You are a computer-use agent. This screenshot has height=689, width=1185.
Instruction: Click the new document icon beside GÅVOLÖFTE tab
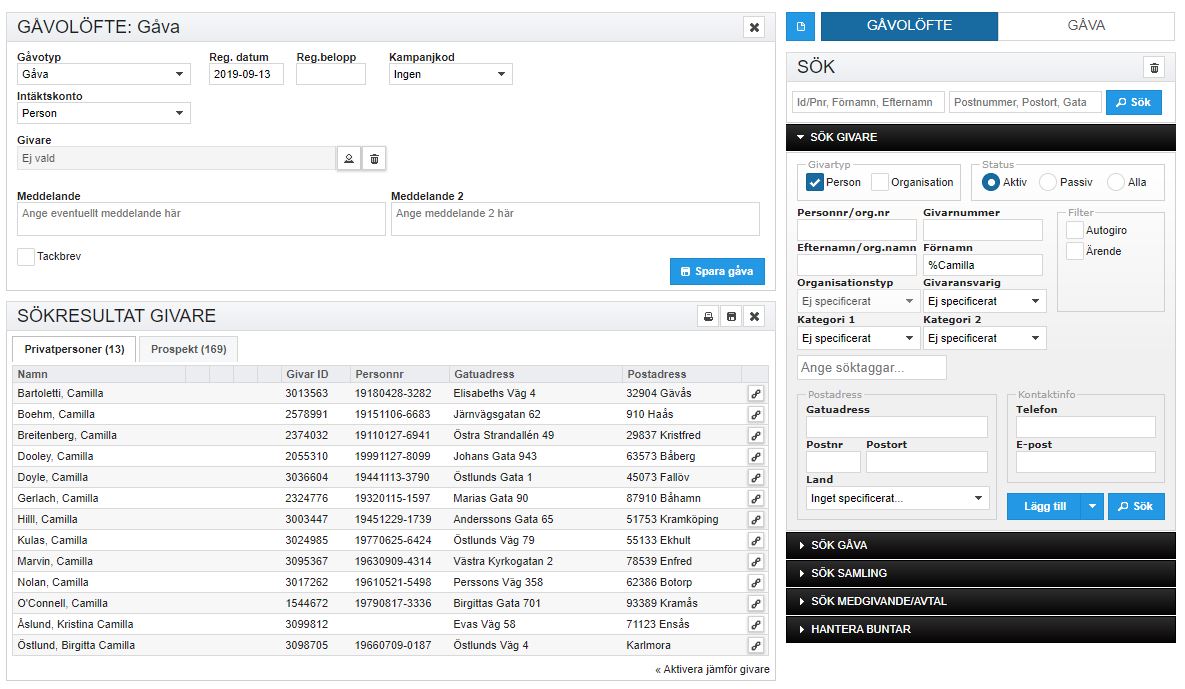[x=800, y=26]
